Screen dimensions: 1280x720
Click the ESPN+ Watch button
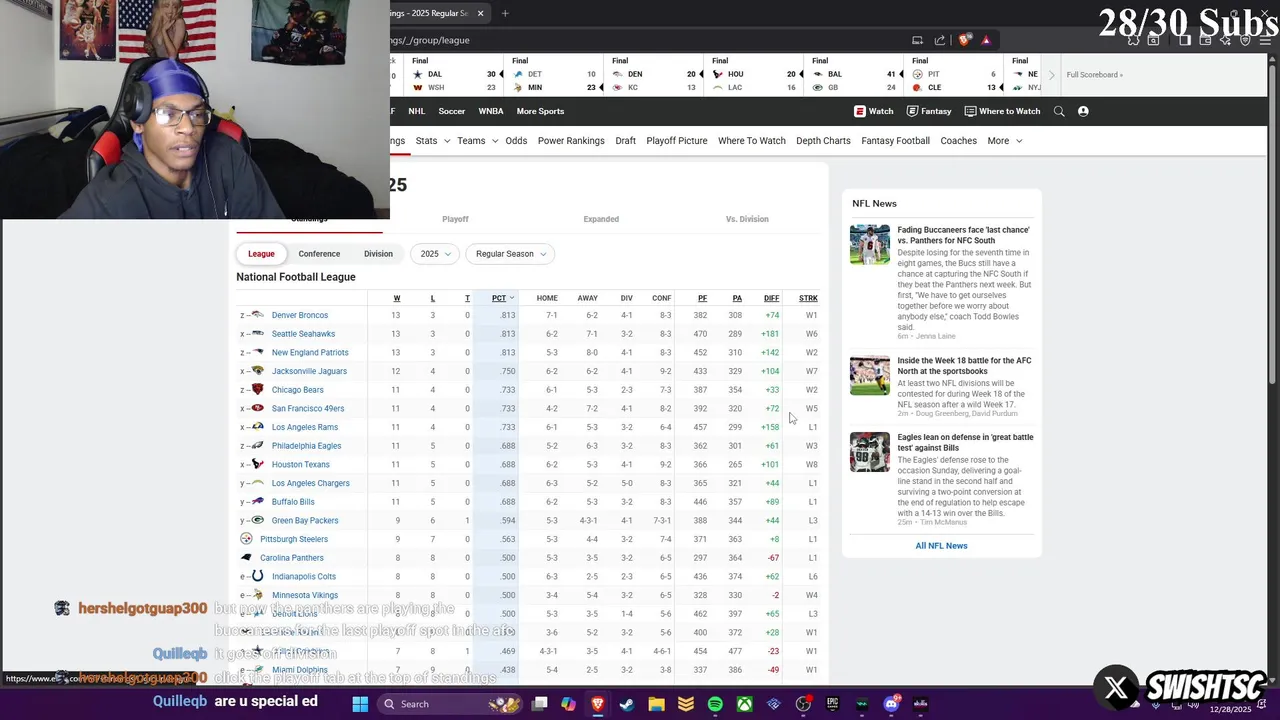click(x=874, y=111)
